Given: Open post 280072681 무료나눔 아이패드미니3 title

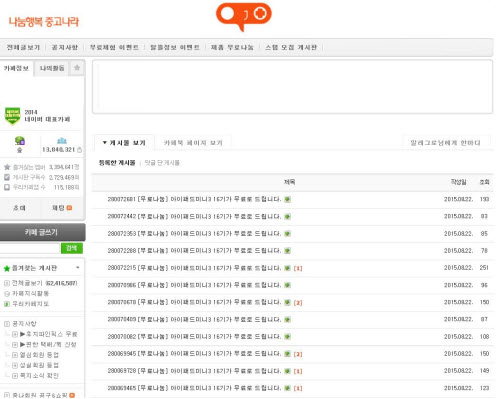Looking at the screenshot, I should tap(194, 199).
